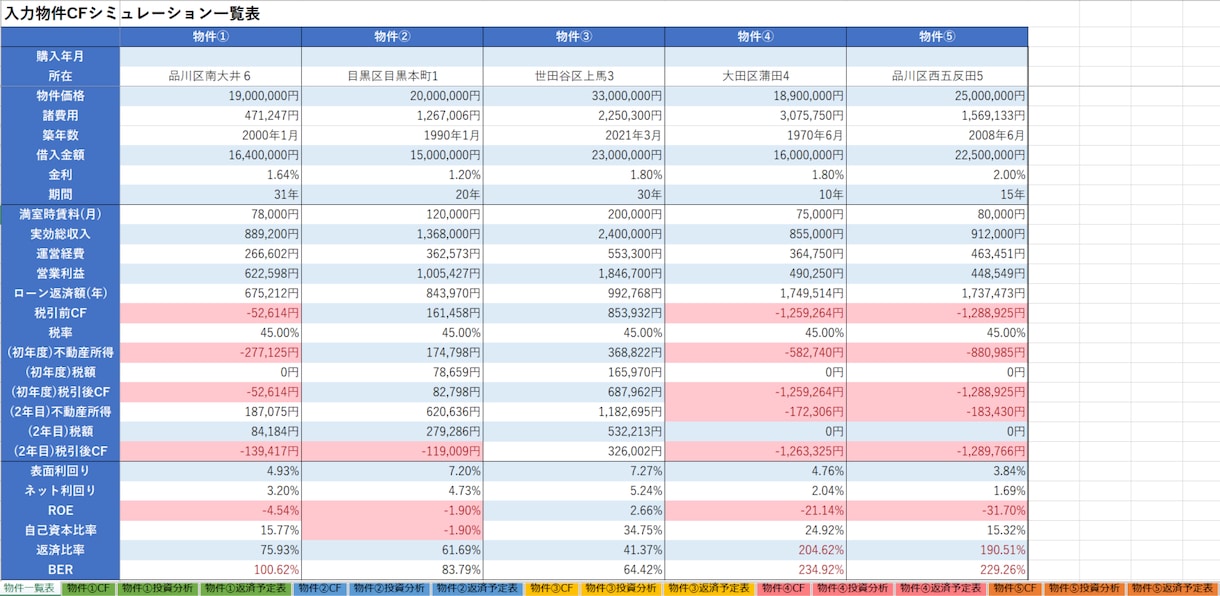Select the 物件⑤ column header cell

tap(937, 36)
